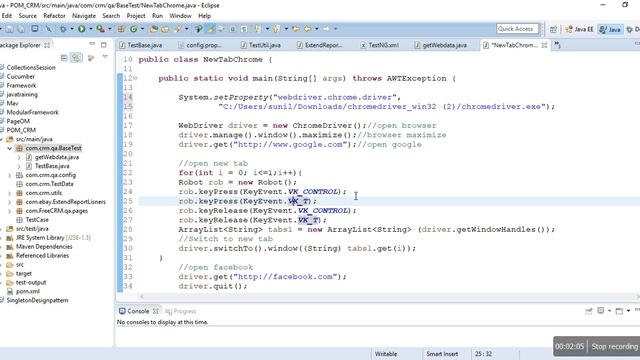Image resolution: width=640 pixels, height=360 pixels.
Task: Click Collapse All in Package Explorer
Action: (64, 58)
